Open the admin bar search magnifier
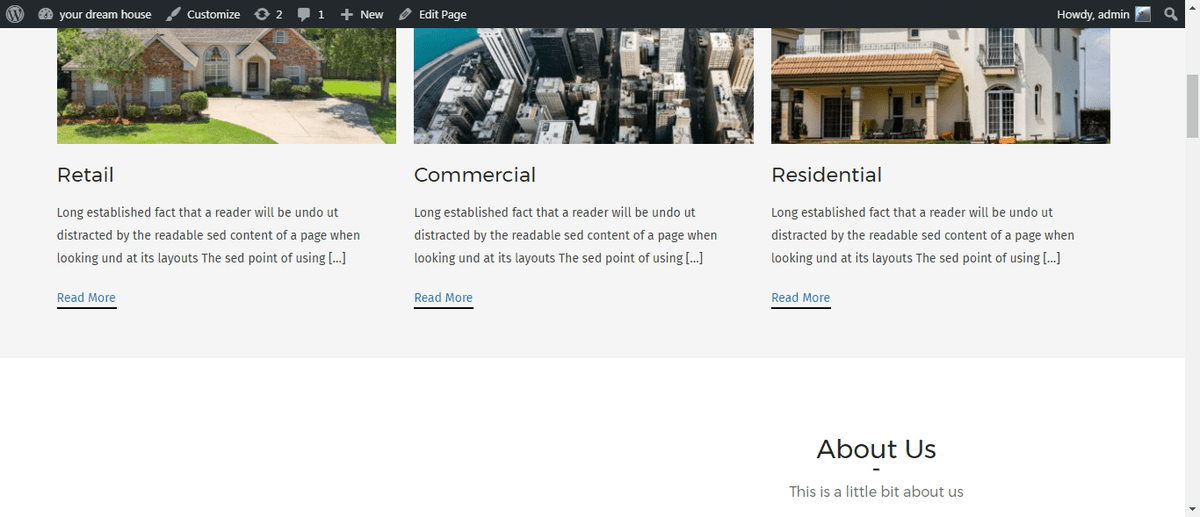This screenshot has height=517, width=1200. click(x=1171, y=14)
